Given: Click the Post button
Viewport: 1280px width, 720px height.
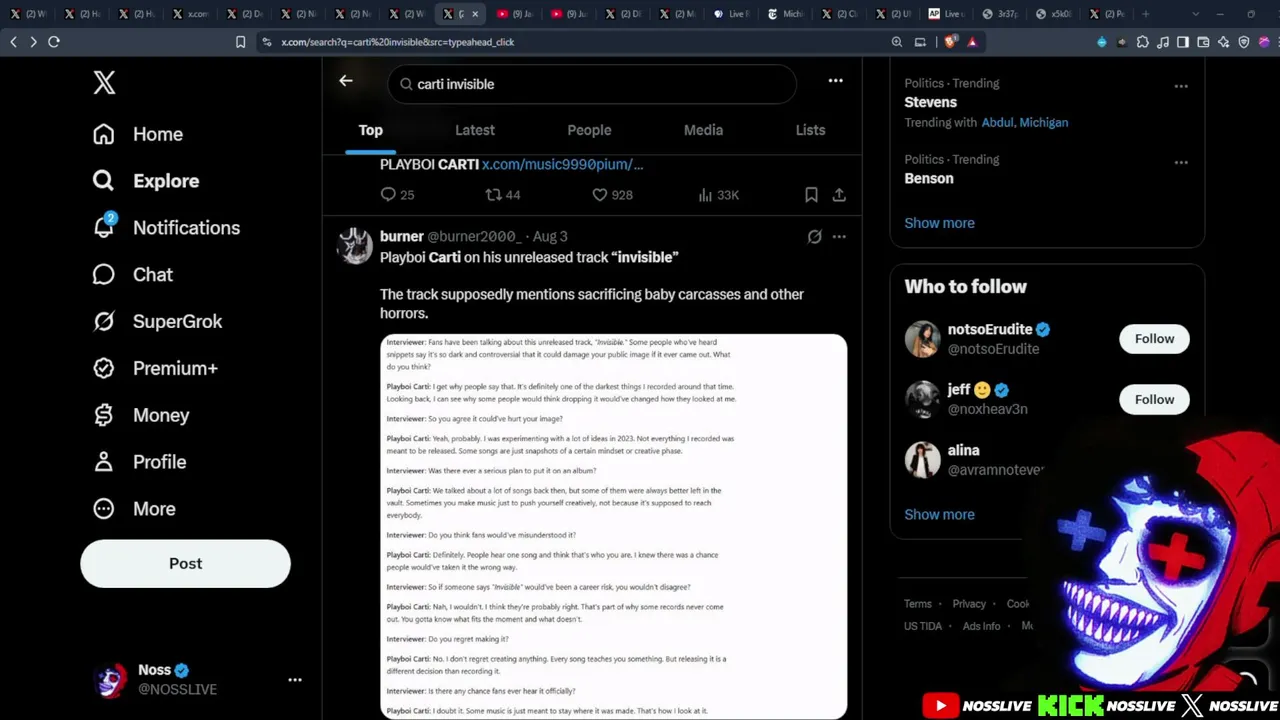Looking at the screenshot, I should pos(185,564).
